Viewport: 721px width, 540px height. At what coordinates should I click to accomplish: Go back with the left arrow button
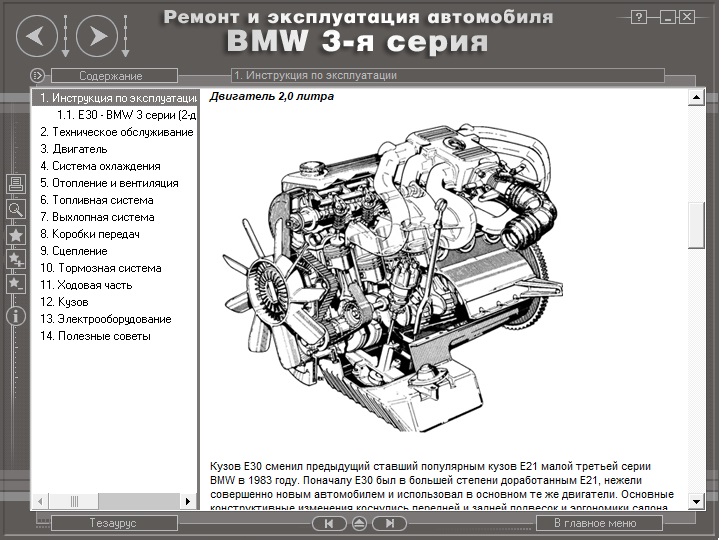37,36
